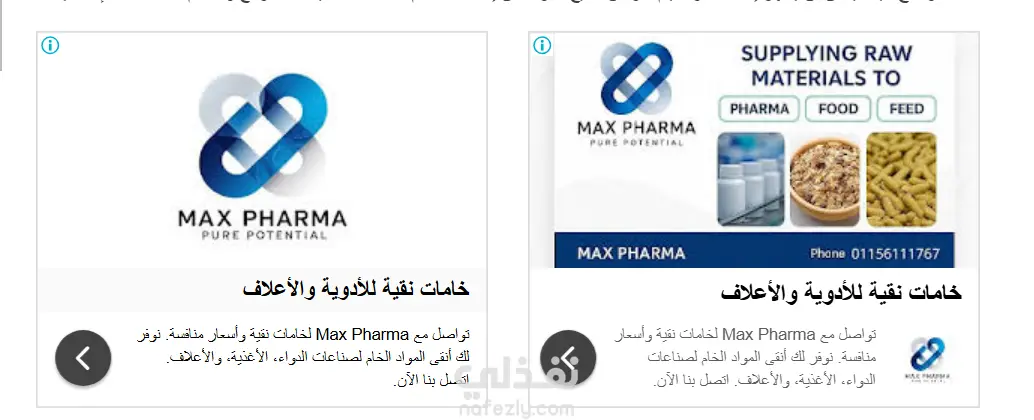
Task: Click the info icon on right ad
Action: (x=542, y=45)
